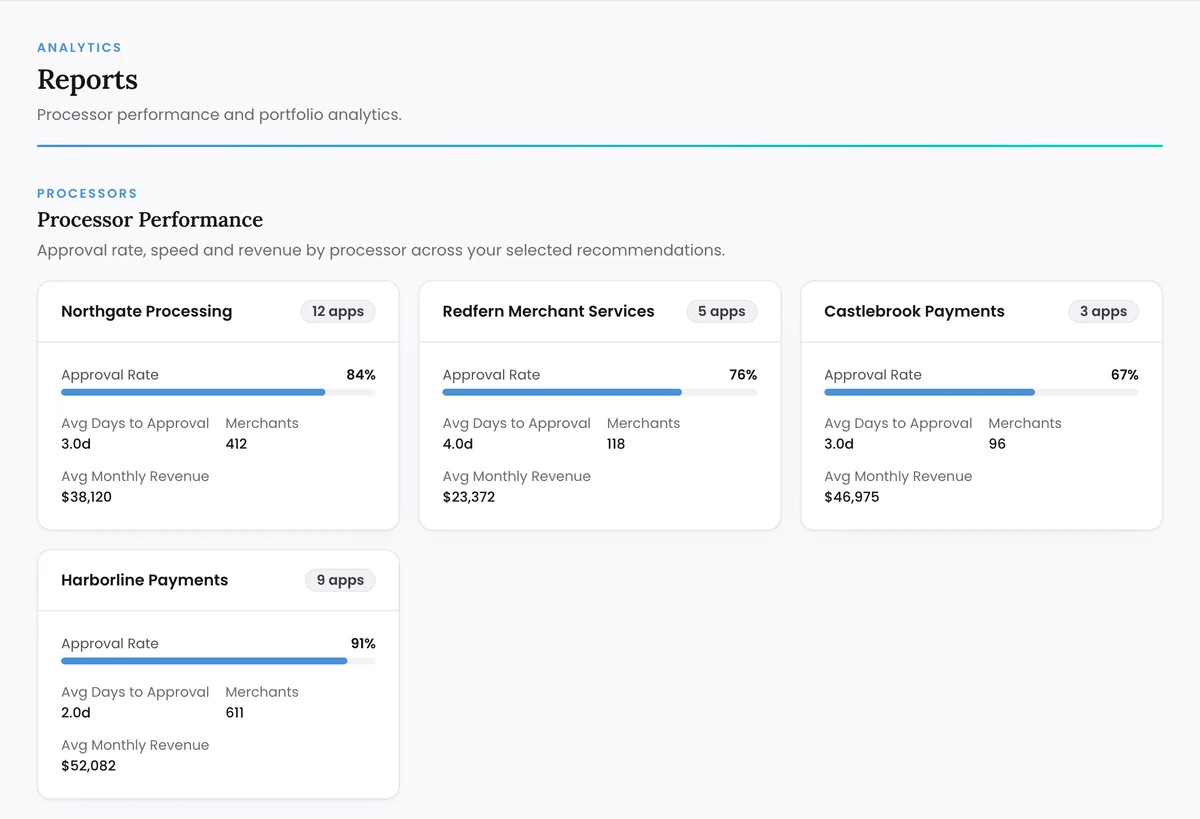Select Harborline's 91% approval value
Image resolution: width=1200 pixels, height=819 pixels.
point(363,644)
